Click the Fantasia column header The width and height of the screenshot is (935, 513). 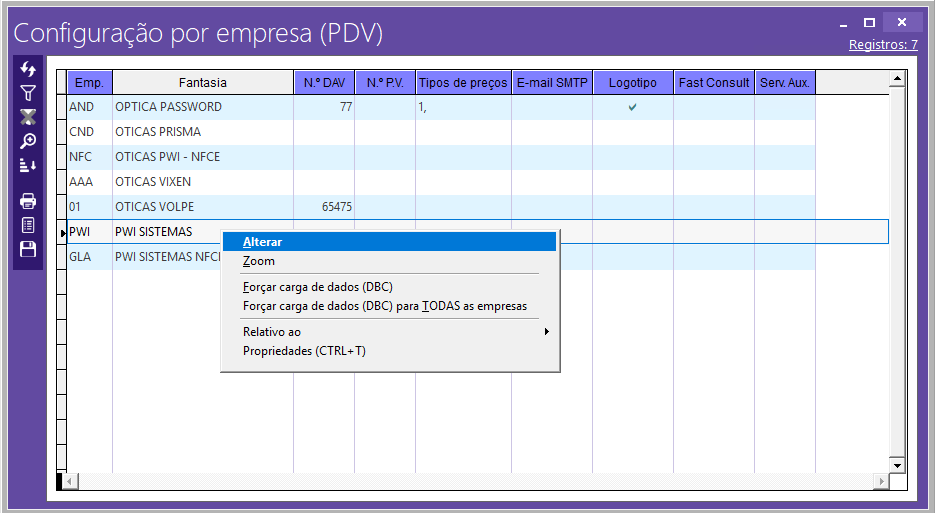pyautogui.click(x=202, y=83)
